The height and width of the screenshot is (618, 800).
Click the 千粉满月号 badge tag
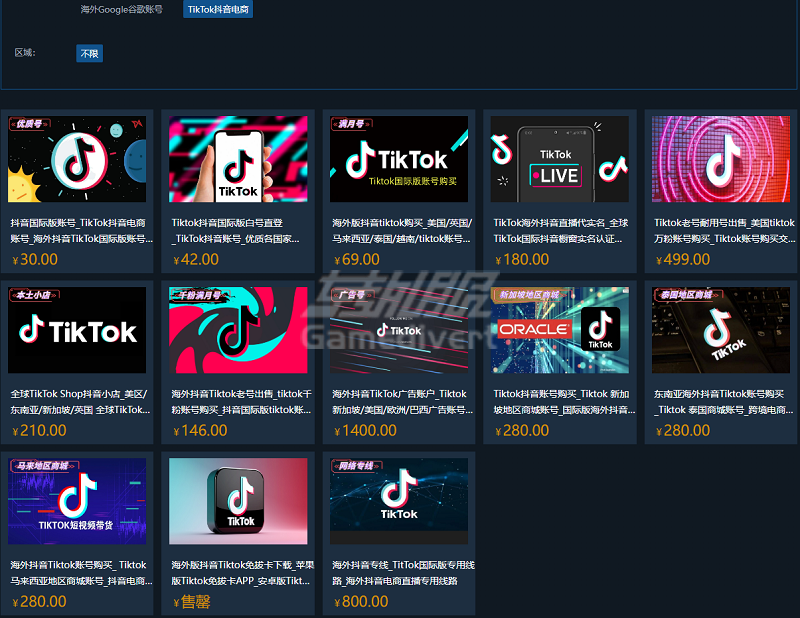(199, 294)
